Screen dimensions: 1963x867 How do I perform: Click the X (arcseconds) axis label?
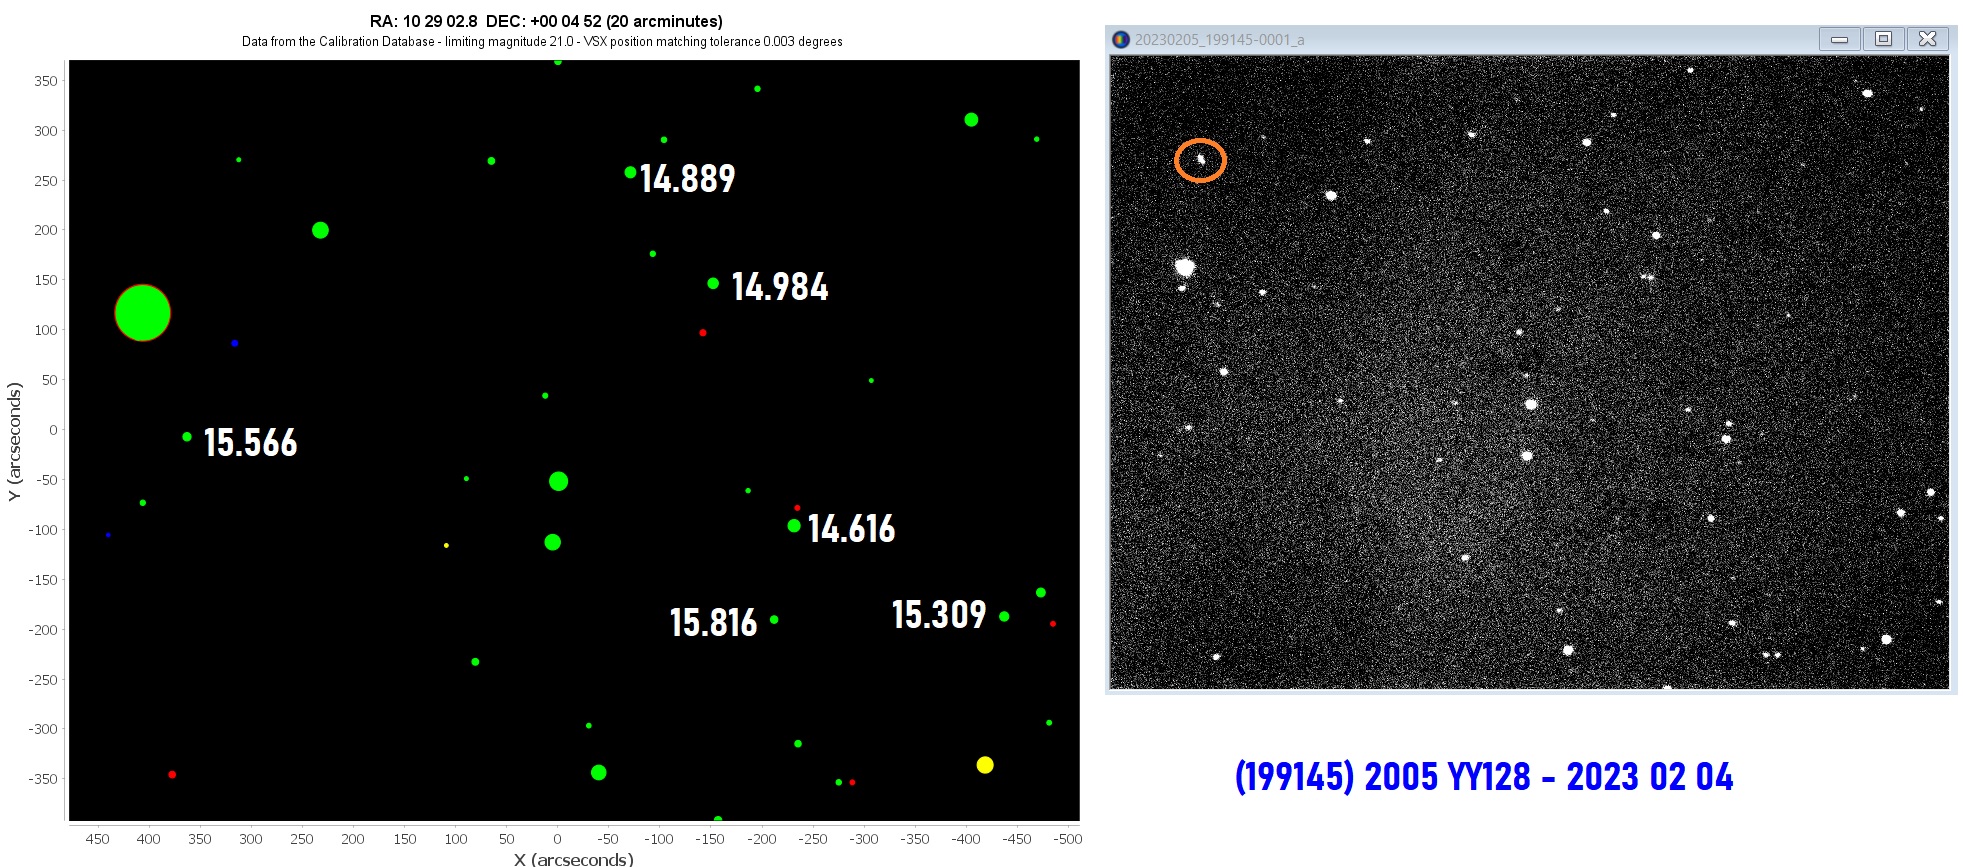click(x=574, y=859)
